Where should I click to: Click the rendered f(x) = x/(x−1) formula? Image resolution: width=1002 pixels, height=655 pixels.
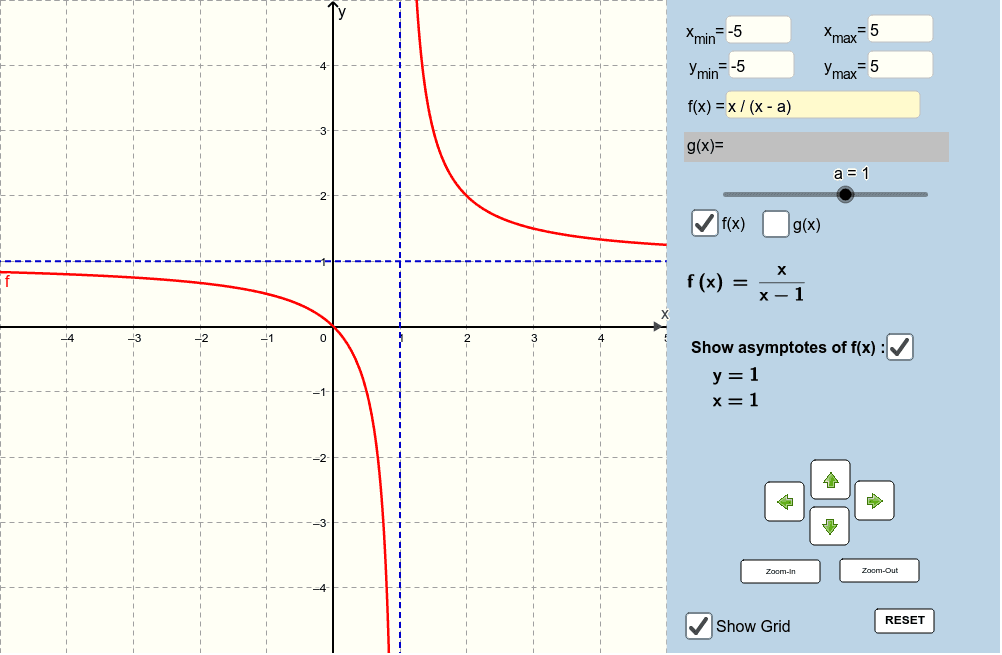pyautogui.click(x=746, y=282)
